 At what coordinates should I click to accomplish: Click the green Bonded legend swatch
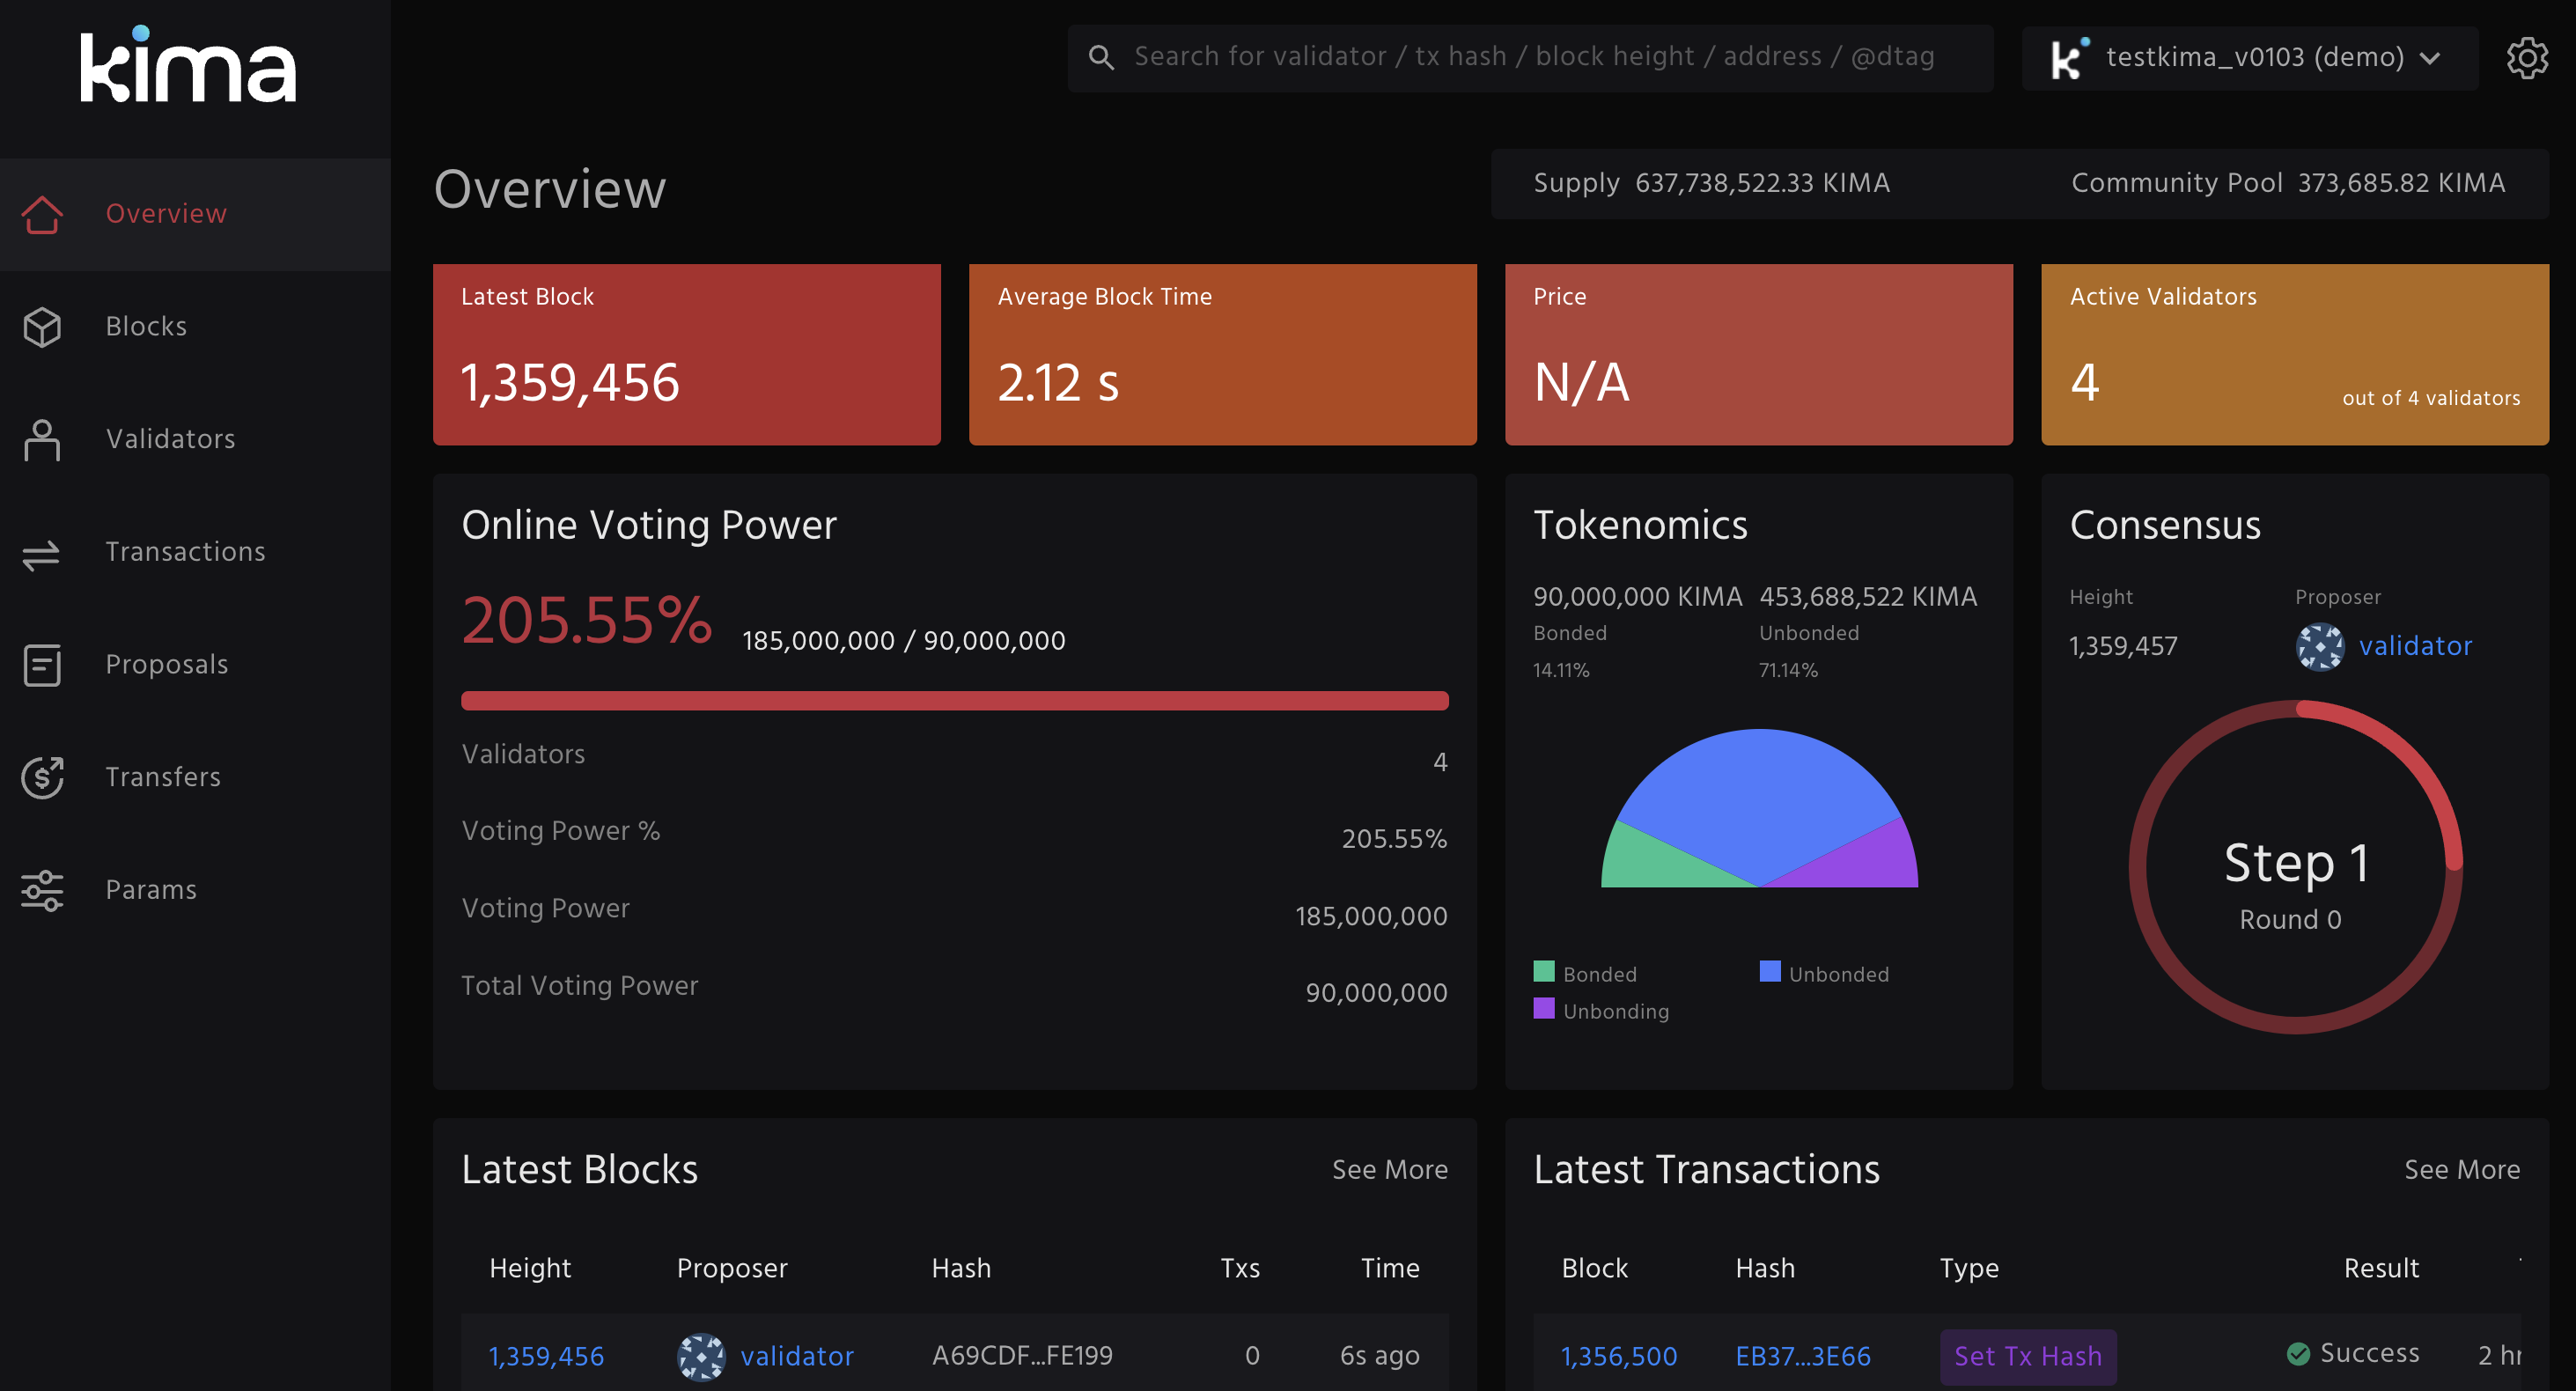(1544, 972)
